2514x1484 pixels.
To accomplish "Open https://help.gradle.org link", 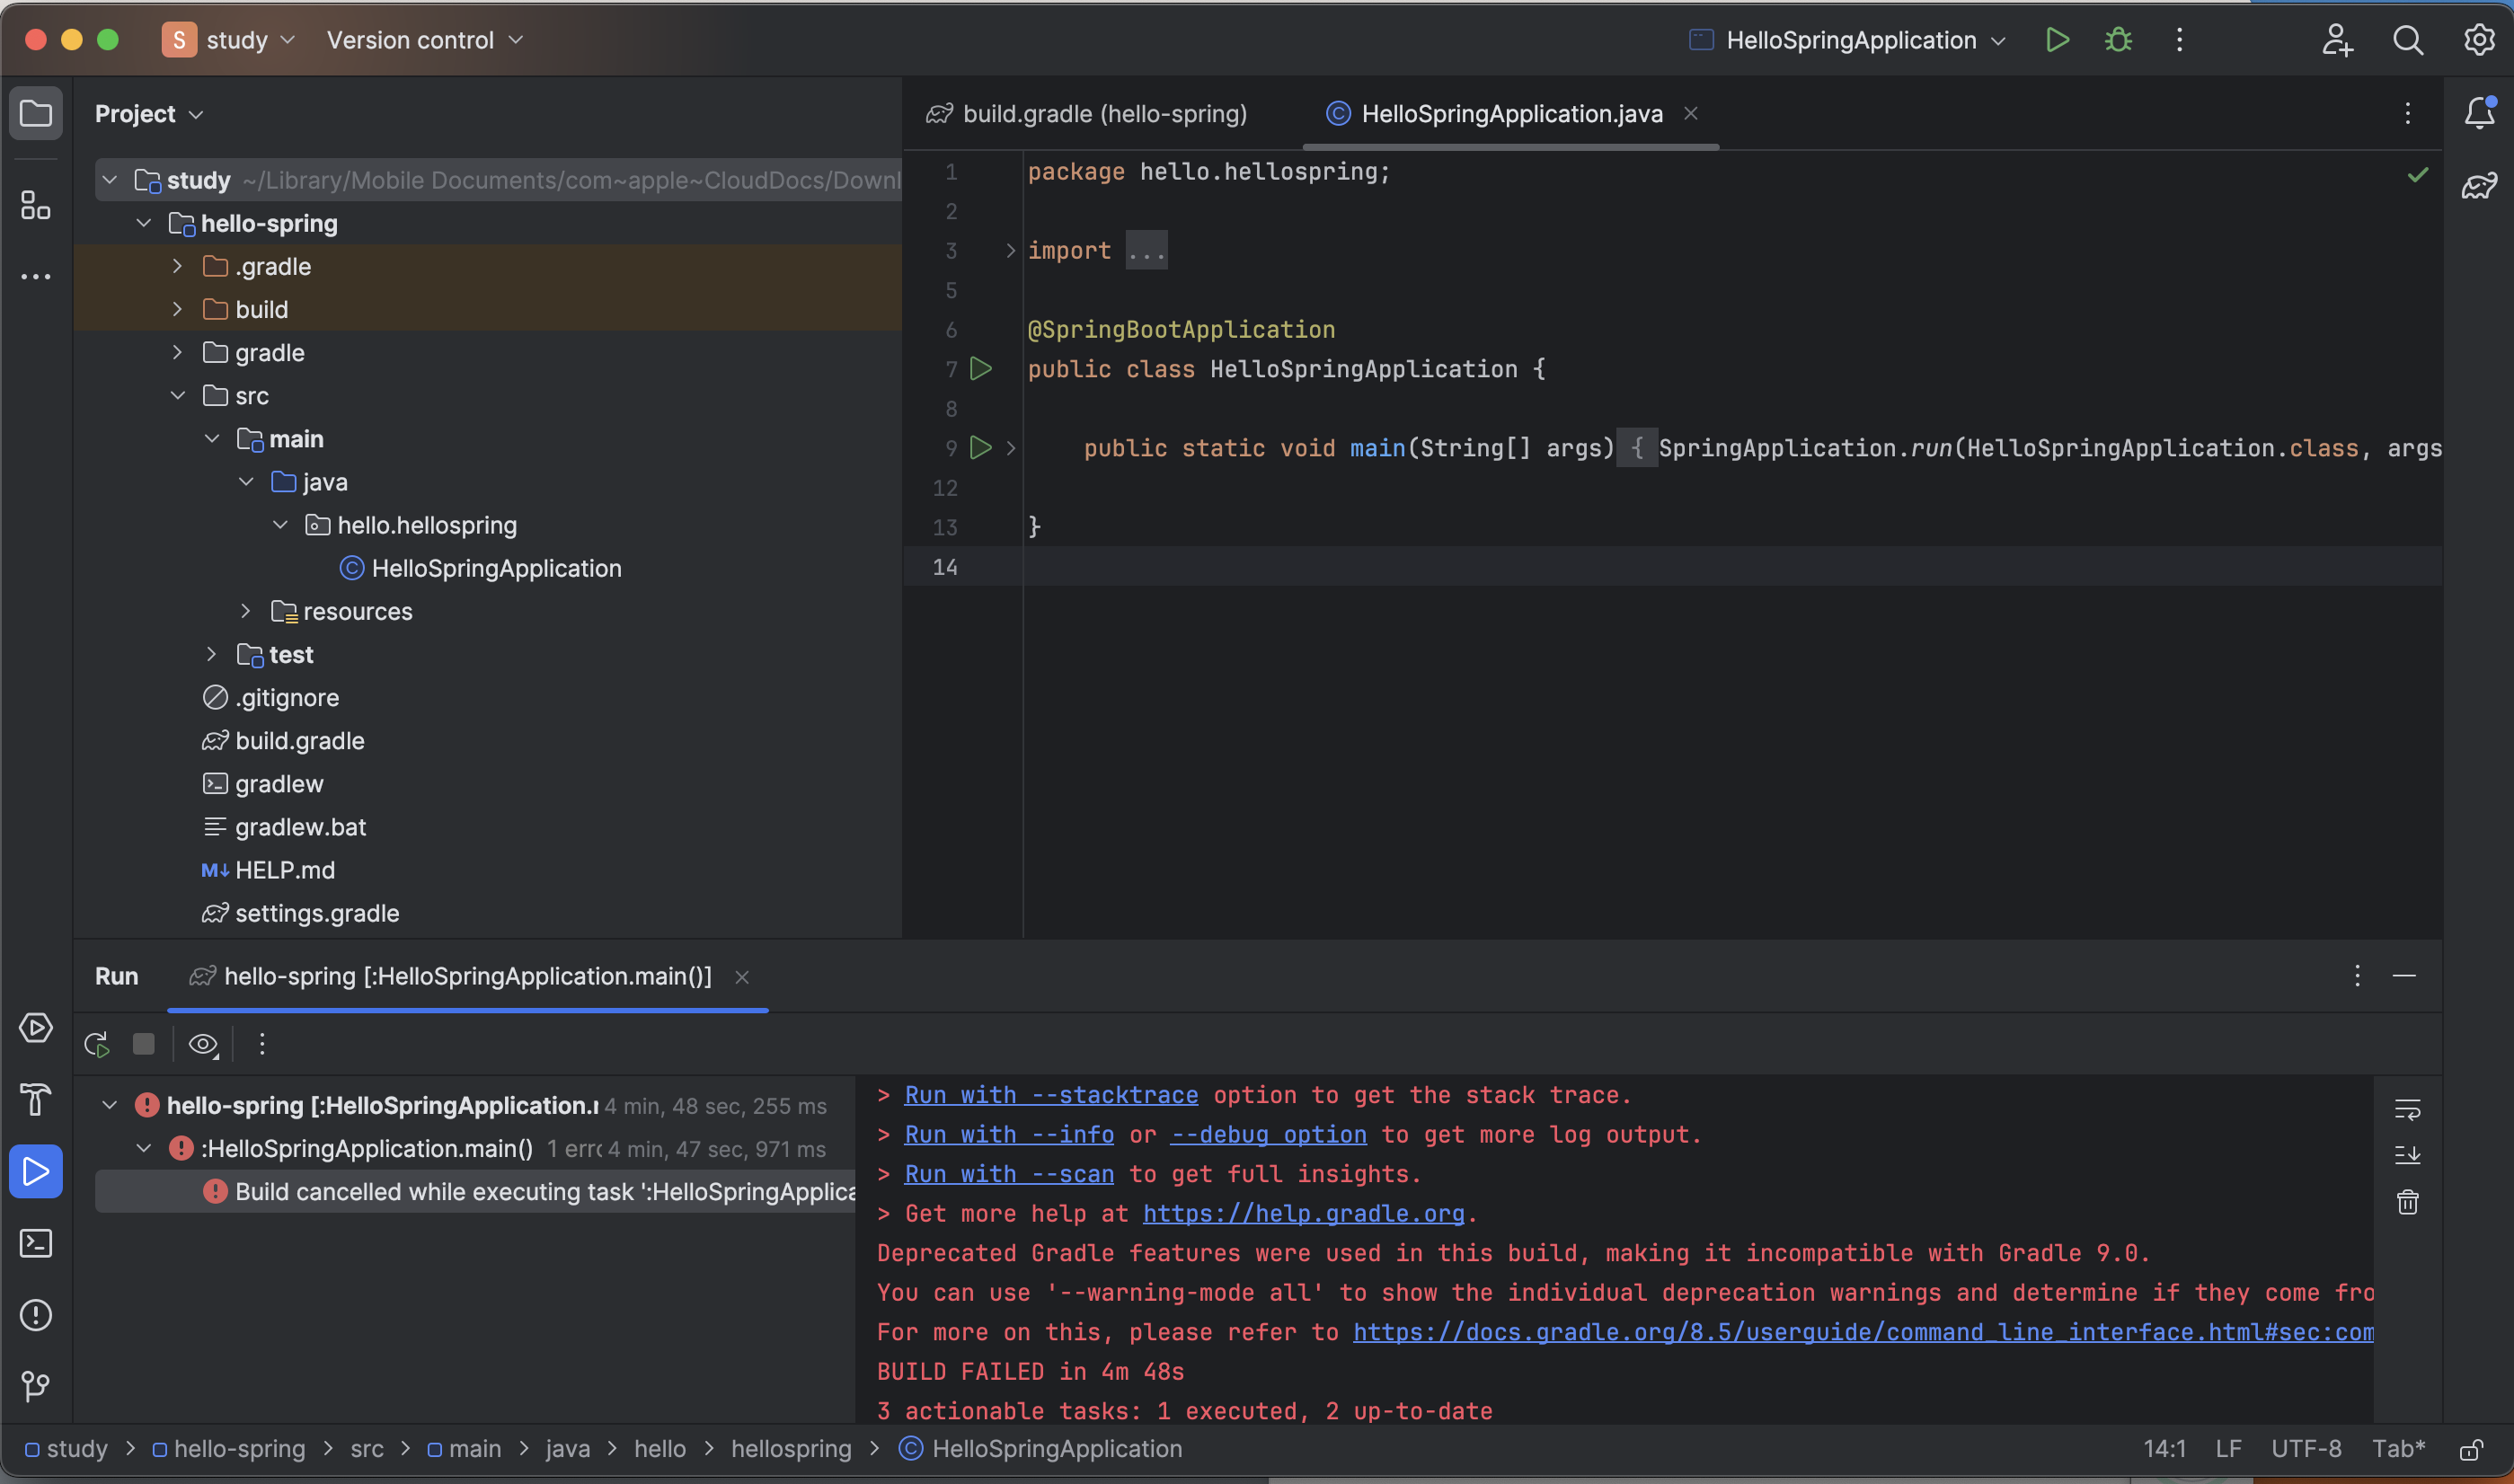I will tap(1303, 1214).
